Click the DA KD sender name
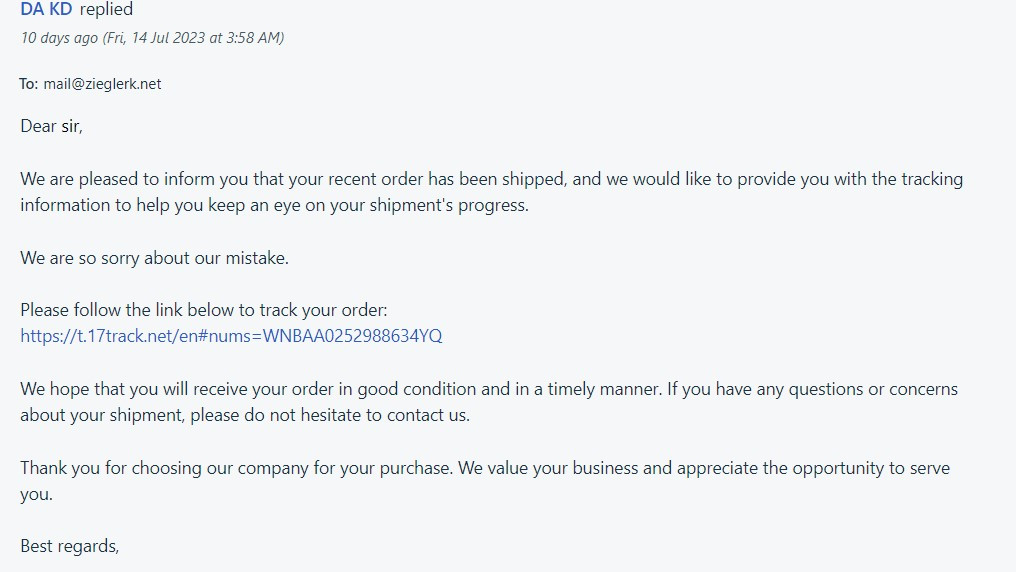Viewport: 1017px width, 572px height. coord(46,9)
